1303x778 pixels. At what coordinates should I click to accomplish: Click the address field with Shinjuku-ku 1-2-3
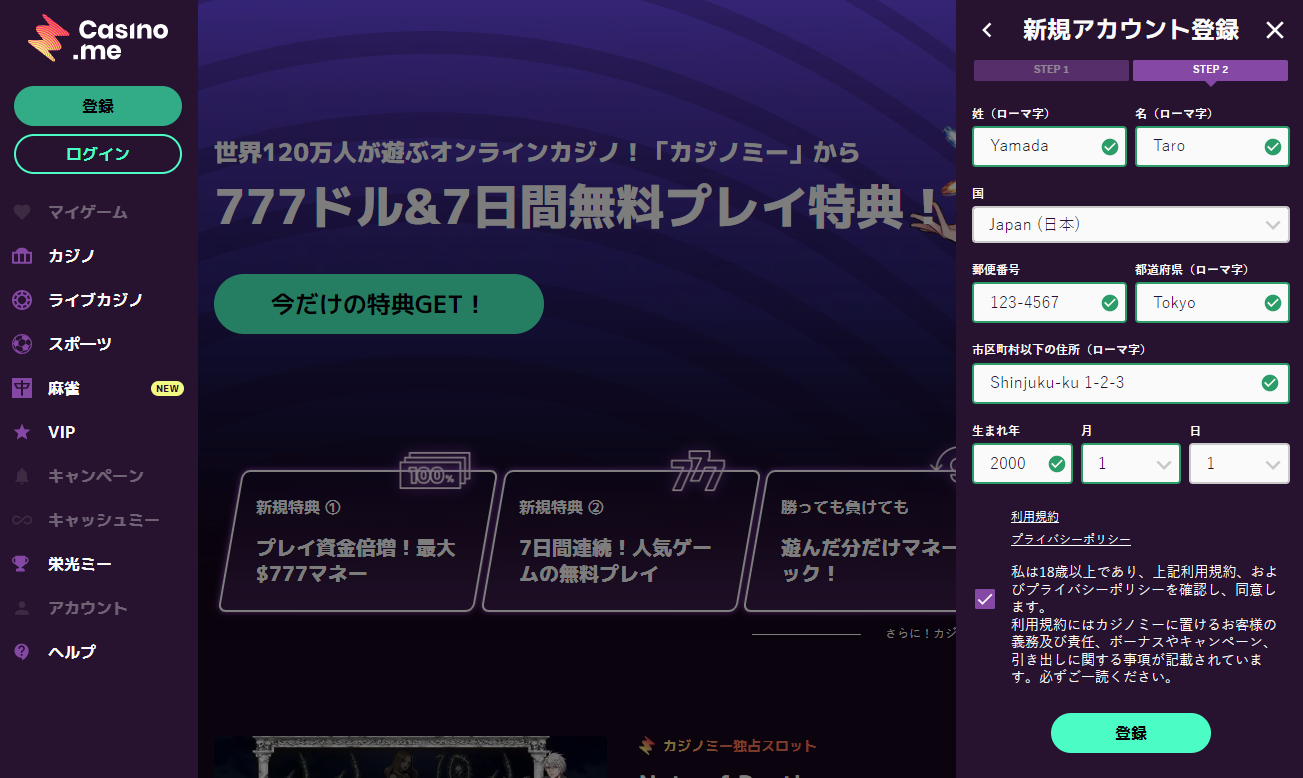[x=1131, y=383]
